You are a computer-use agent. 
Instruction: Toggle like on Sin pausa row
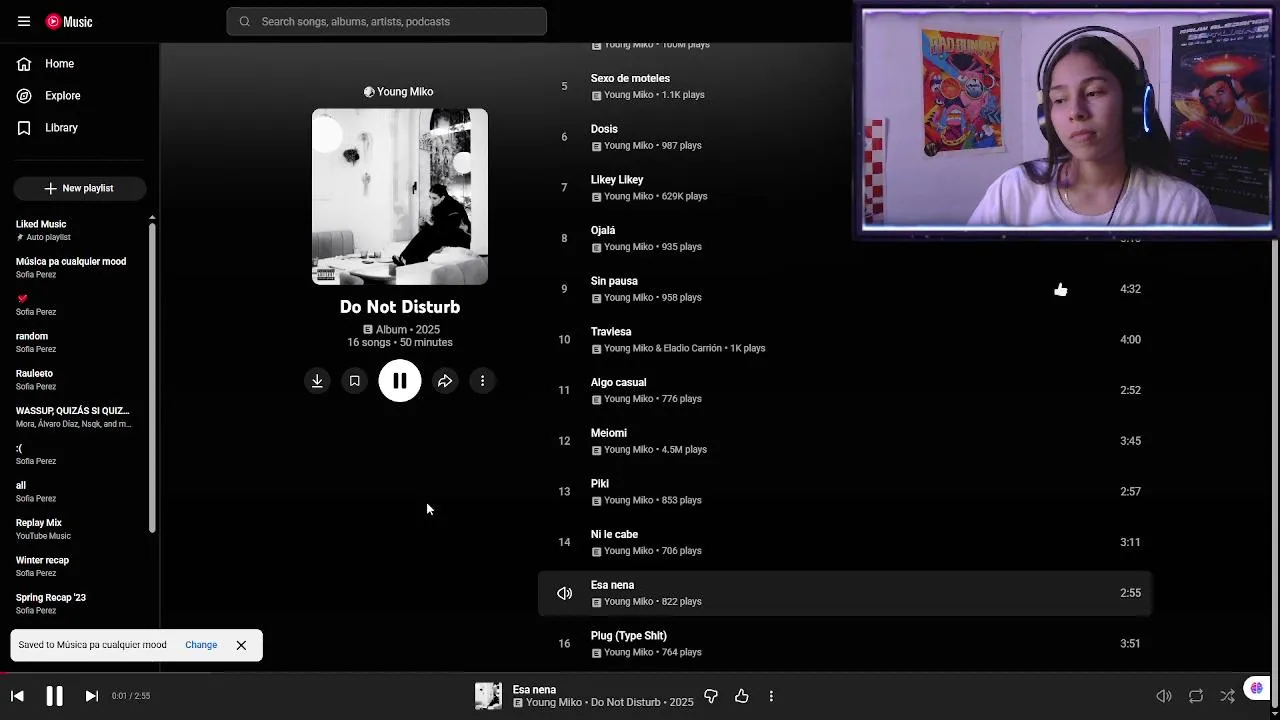[1061, 290]
